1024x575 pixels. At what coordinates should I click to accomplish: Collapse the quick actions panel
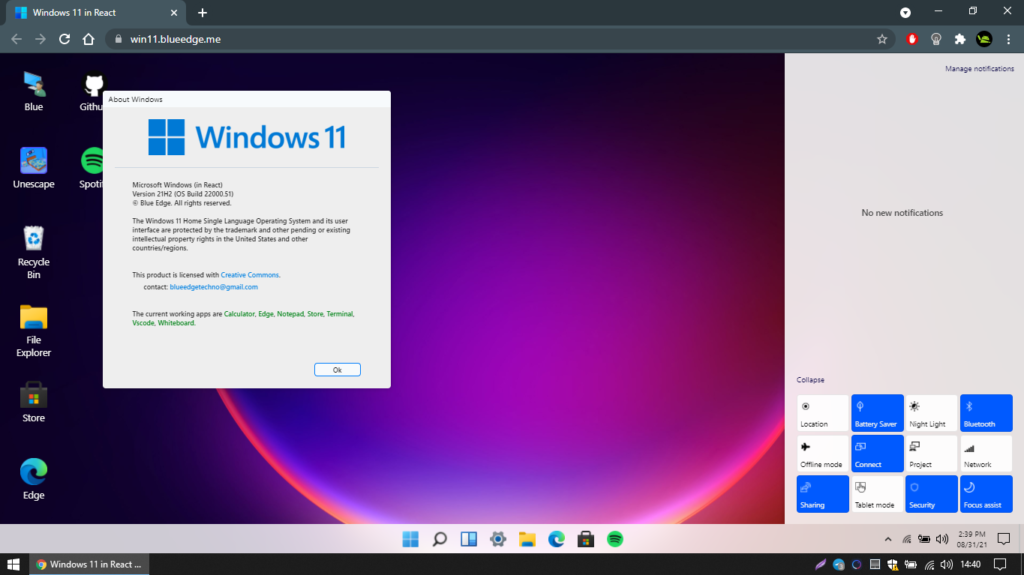(810, 380)
